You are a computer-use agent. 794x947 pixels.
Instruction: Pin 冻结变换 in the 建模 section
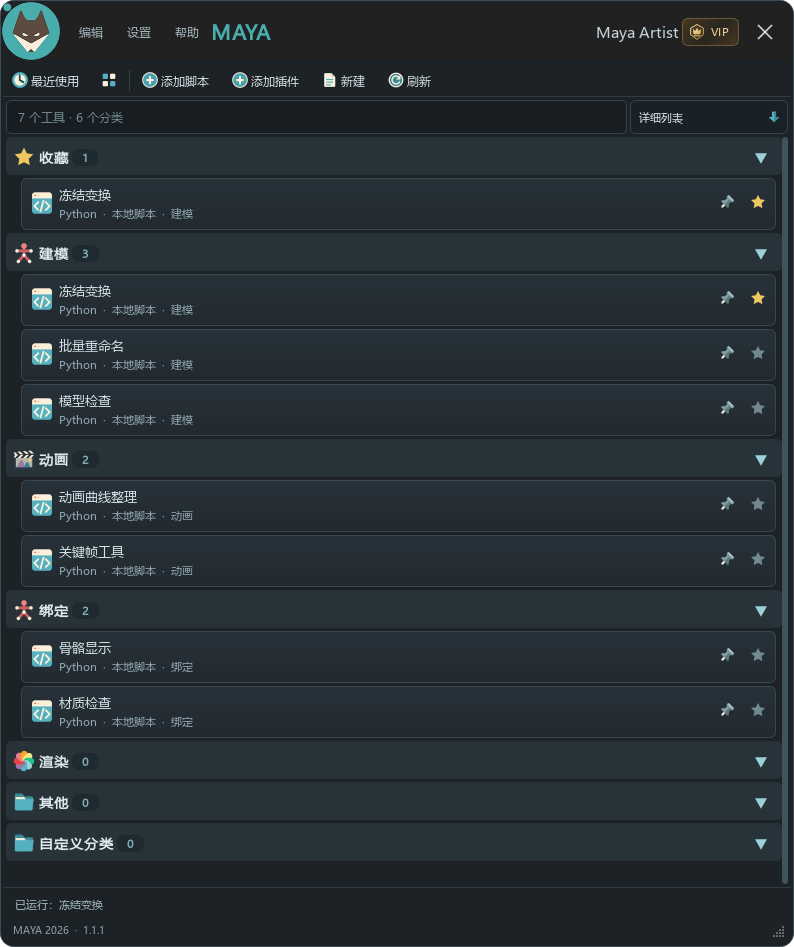pos(727,298)
